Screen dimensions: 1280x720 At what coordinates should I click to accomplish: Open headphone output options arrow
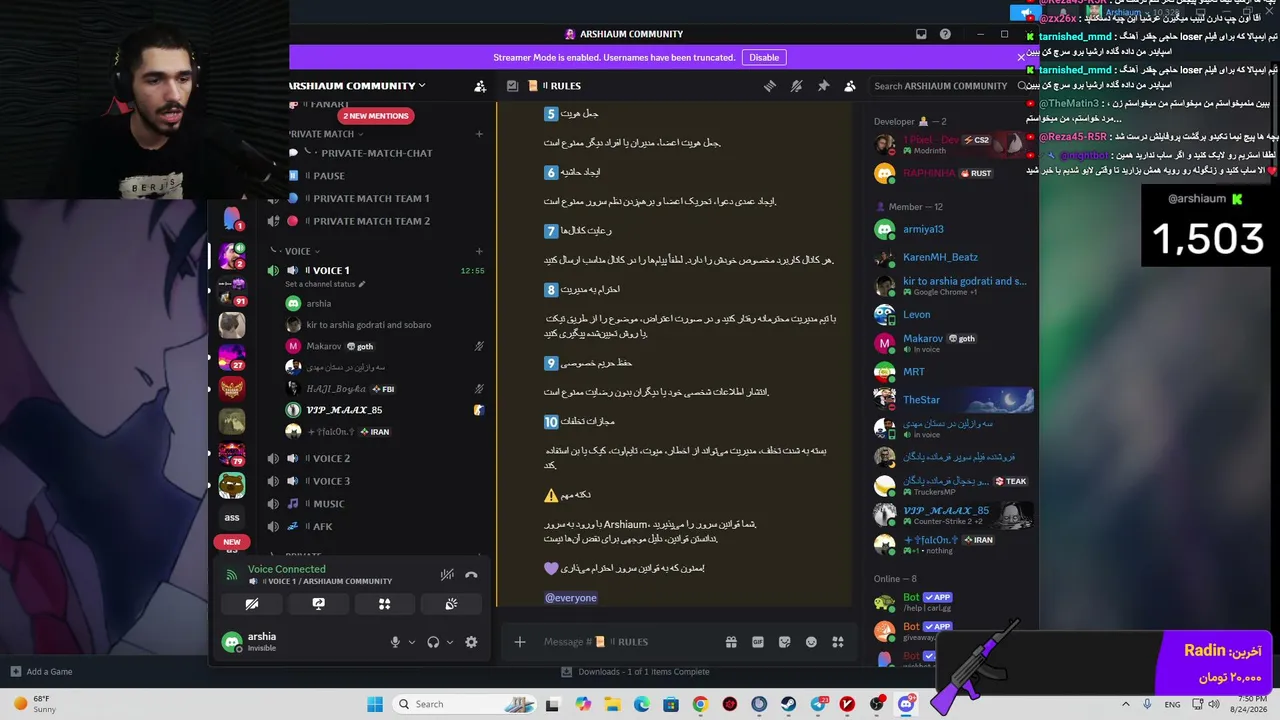click(450, 642)
